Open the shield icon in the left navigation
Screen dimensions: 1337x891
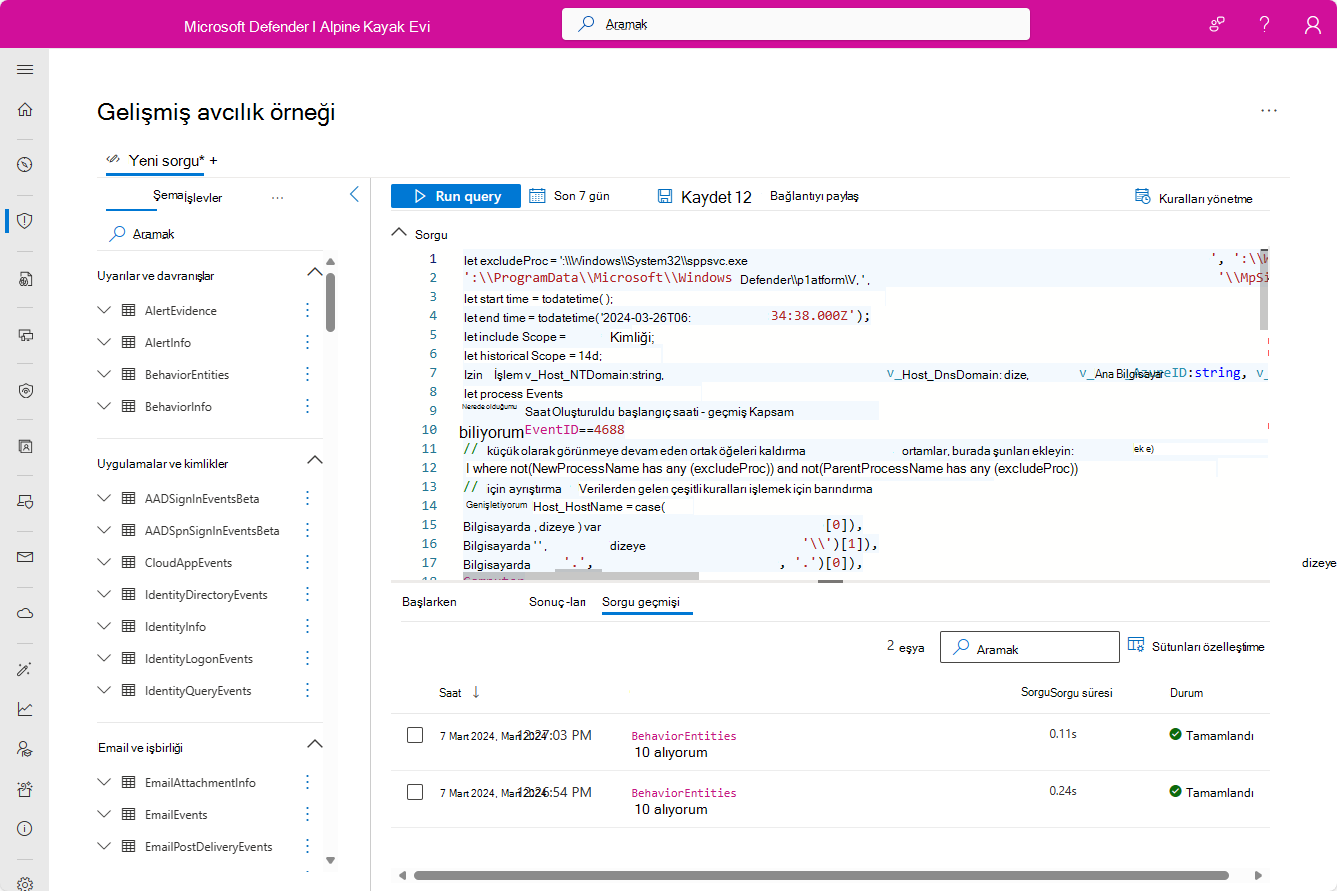click(25, 220)
